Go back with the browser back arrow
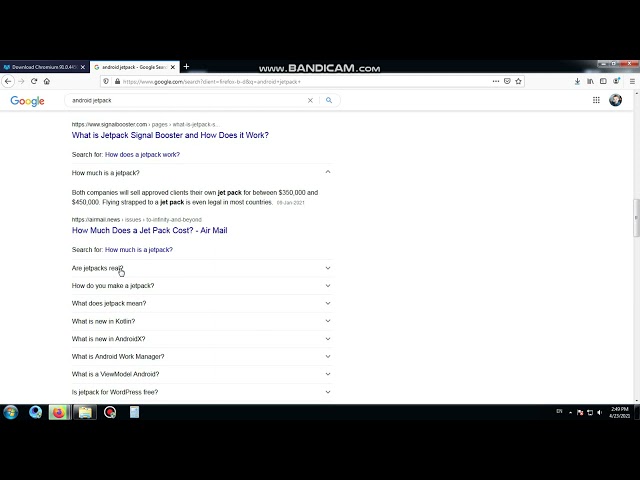This screenshot has height=480, width=640. (8, 81)
